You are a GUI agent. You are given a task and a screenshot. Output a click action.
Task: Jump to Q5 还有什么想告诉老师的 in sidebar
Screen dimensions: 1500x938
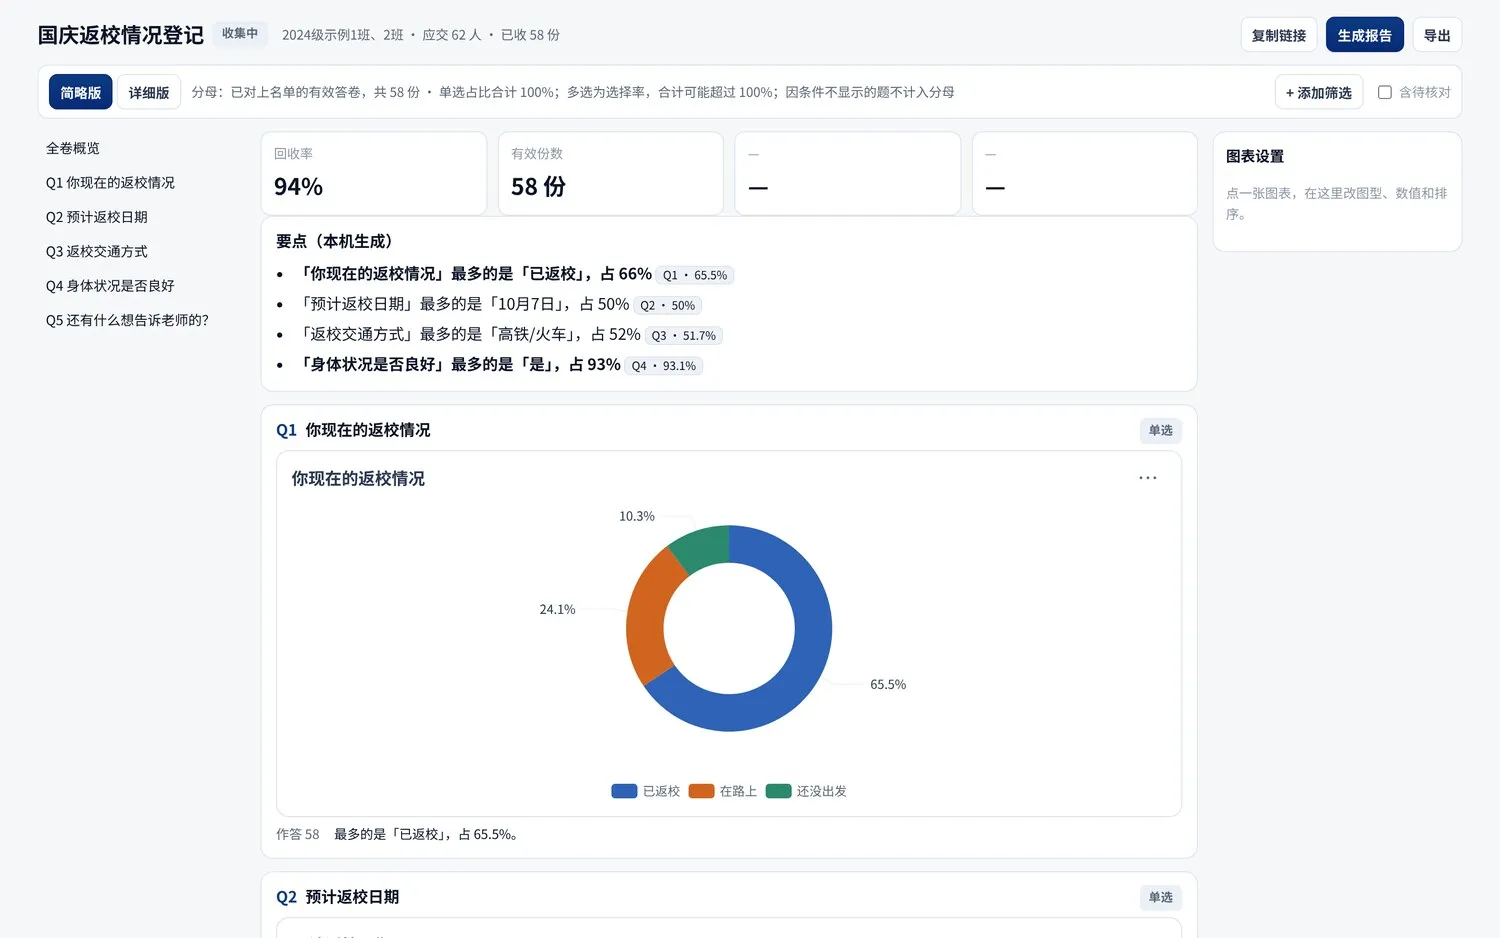[x=127, y=320]
